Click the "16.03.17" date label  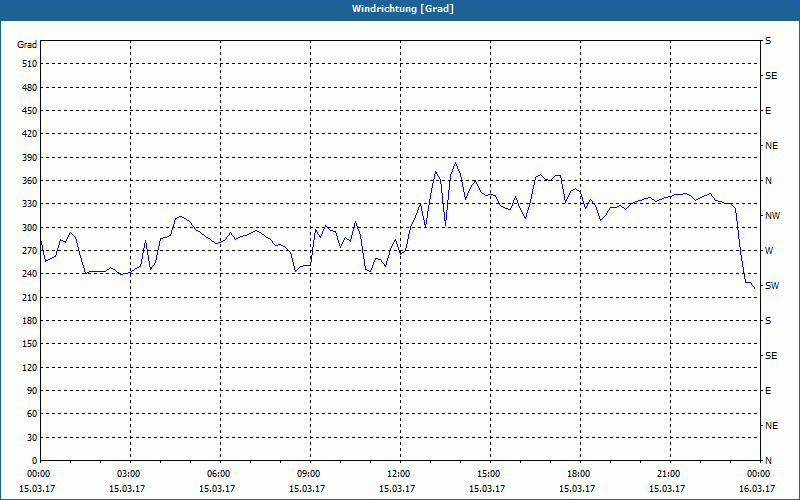click(x=757, y=489)
